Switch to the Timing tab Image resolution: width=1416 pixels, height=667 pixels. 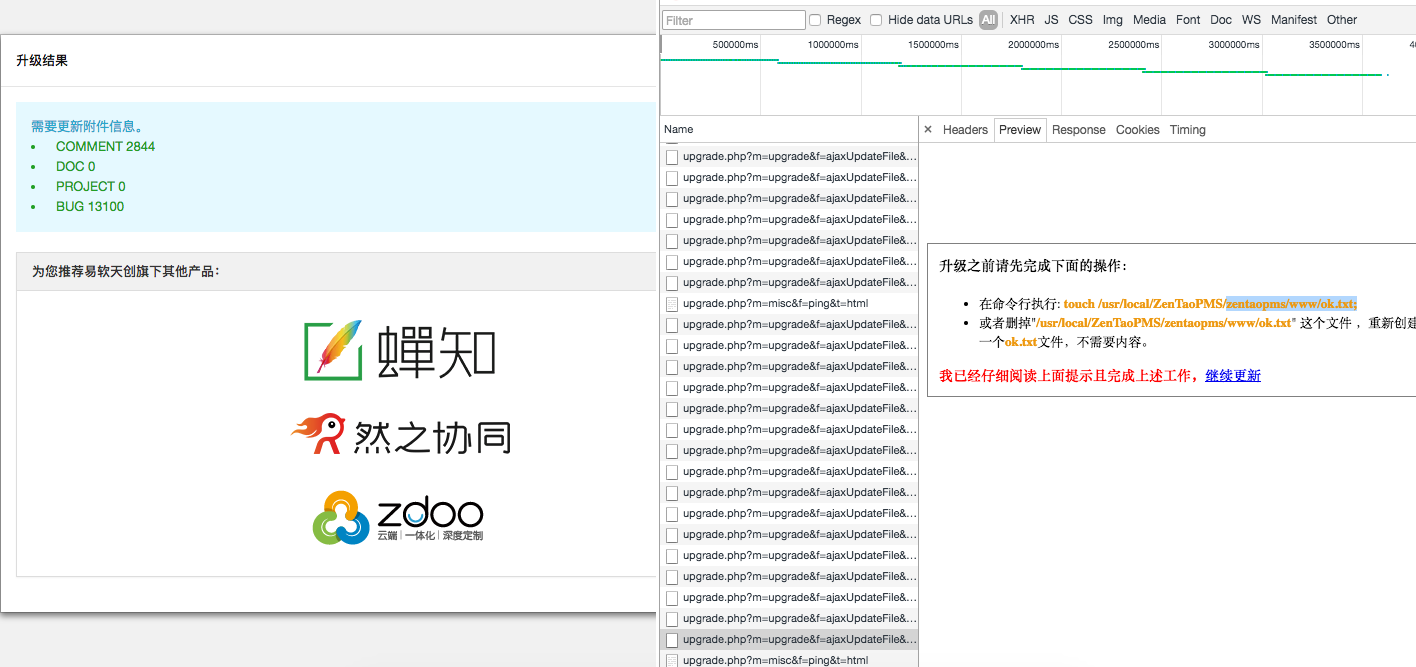coord(1187,130)
